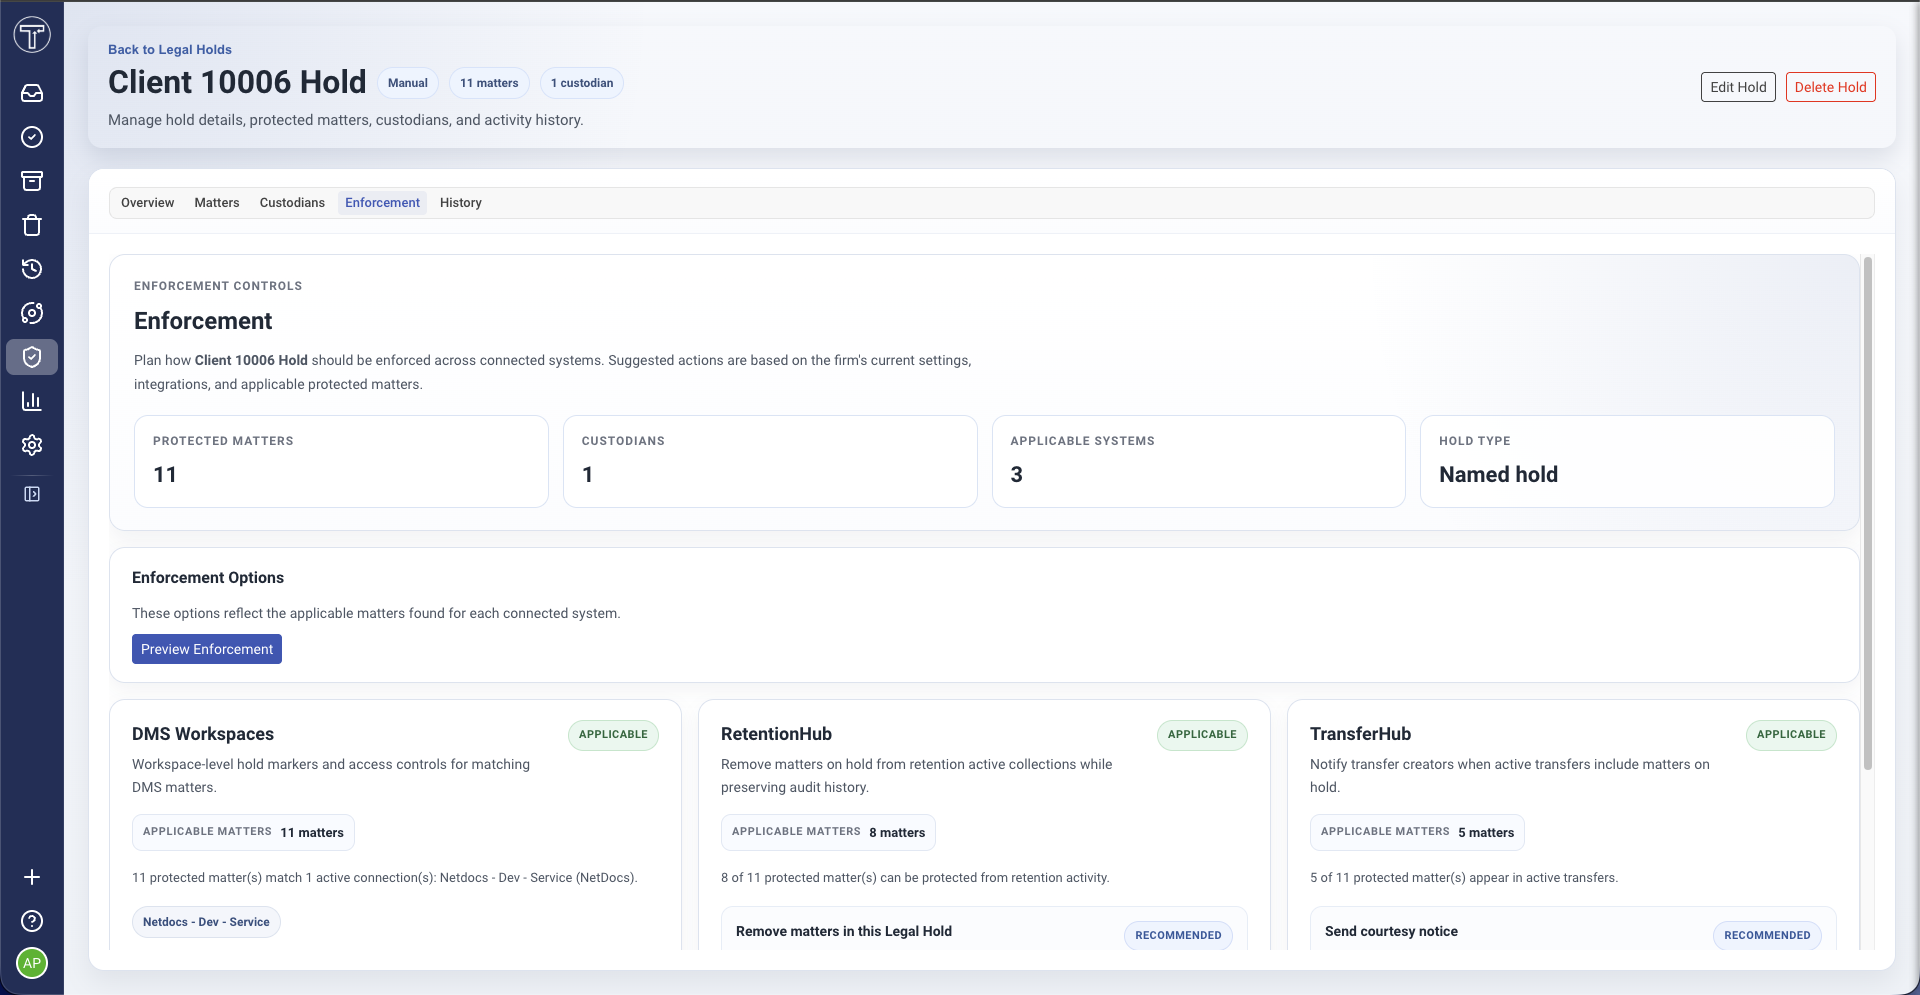
Task: Toggle the sidebar panel collapse icon
Action: pos(32,494)
